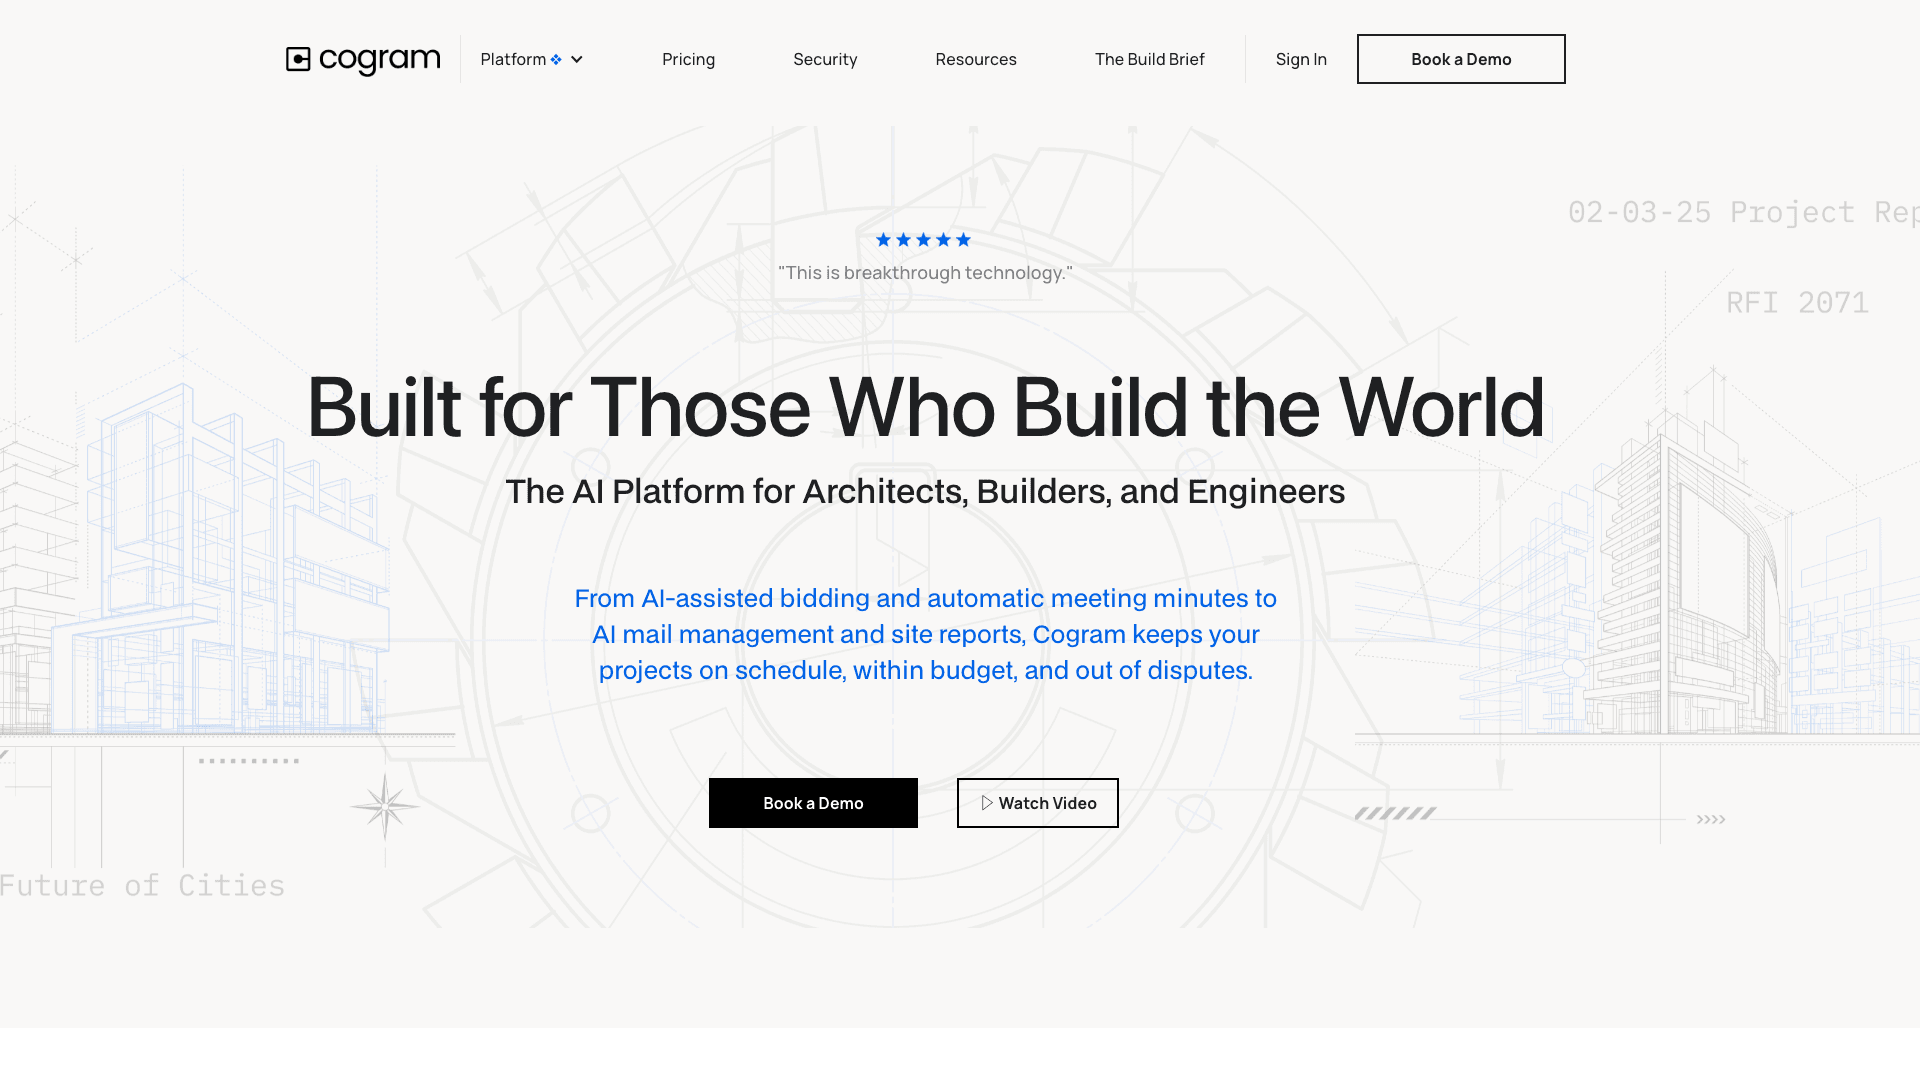Click the header Book a Demo button
The height and width of the screenshot is (1080, 1920).
click(x=1460, y=60)
